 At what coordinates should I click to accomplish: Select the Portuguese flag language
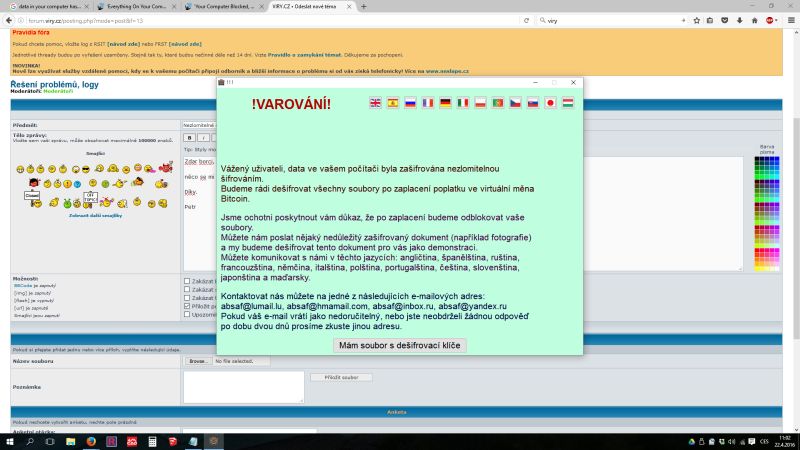pos(498,103)
